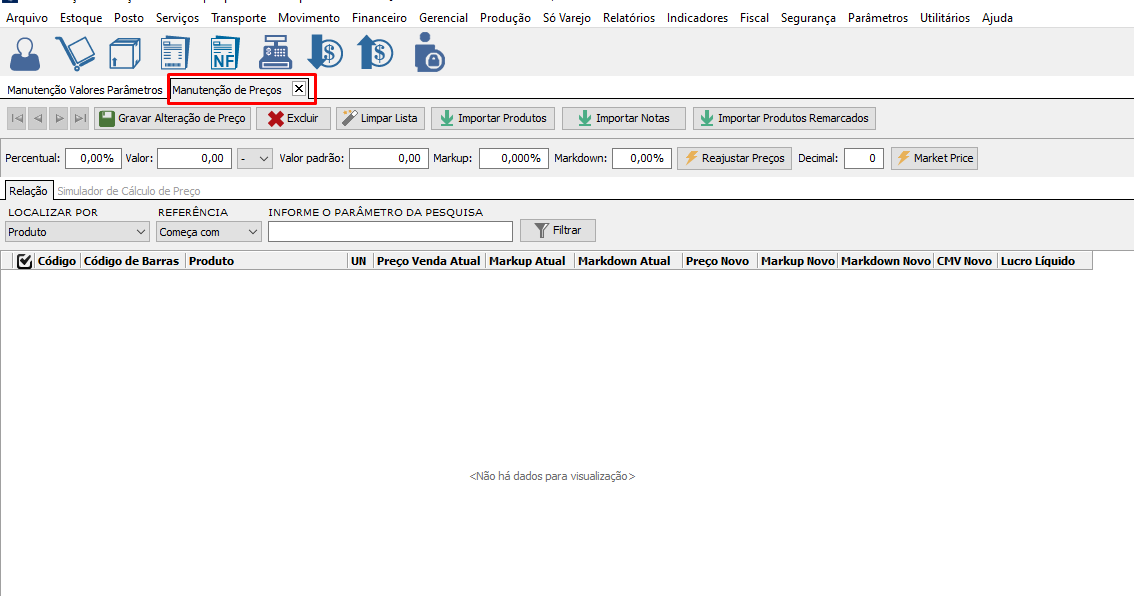
Task: Launch the cash register icon
Action: pos(275,53)
